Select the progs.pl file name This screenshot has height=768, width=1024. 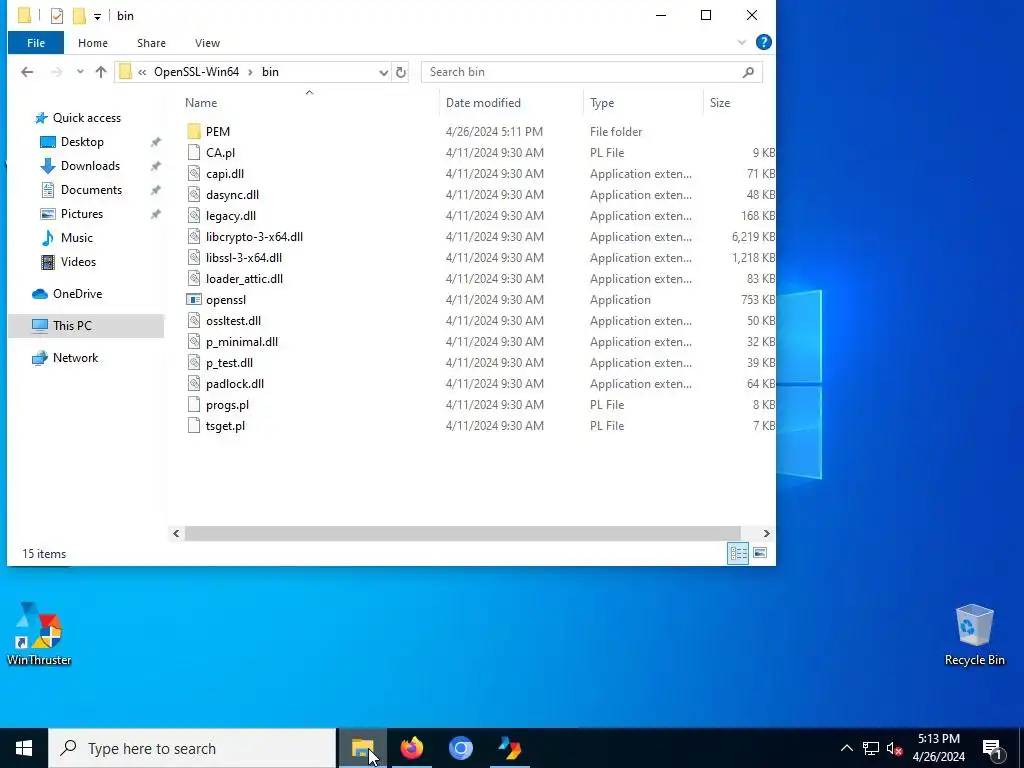[x=227, y=405]
